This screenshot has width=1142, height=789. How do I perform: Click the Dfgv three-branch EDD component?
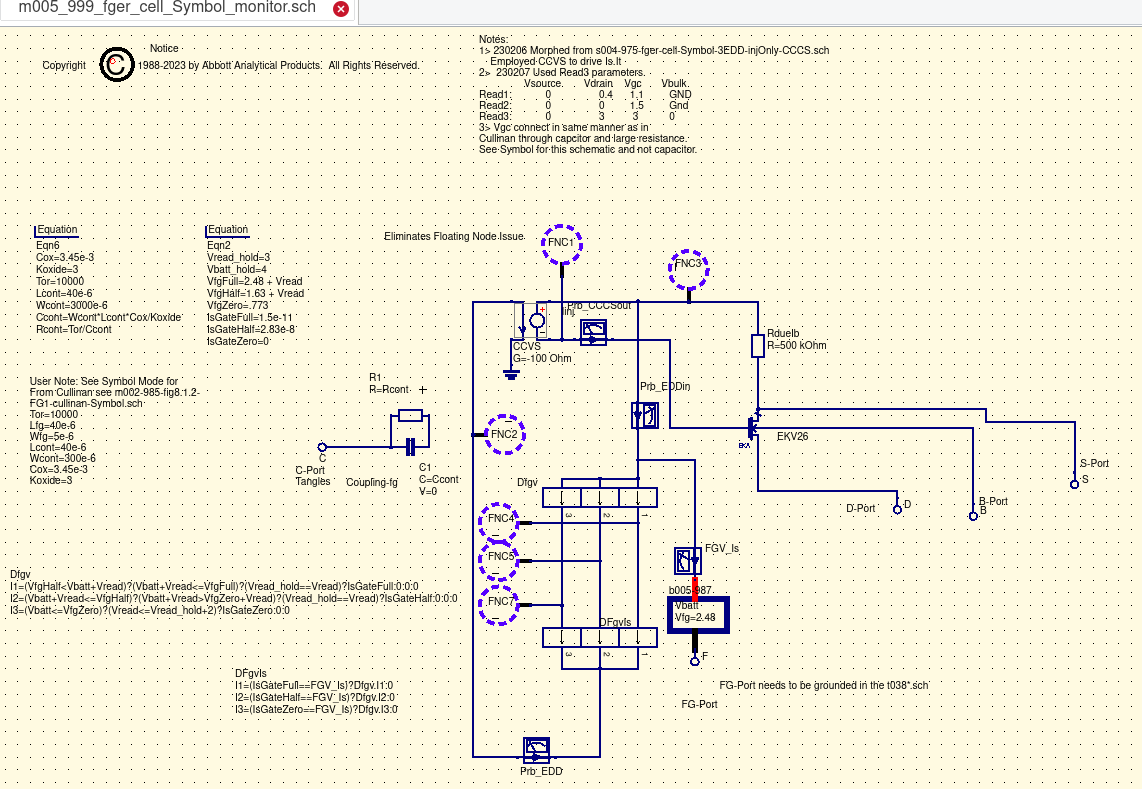click(x=599, y=497)
